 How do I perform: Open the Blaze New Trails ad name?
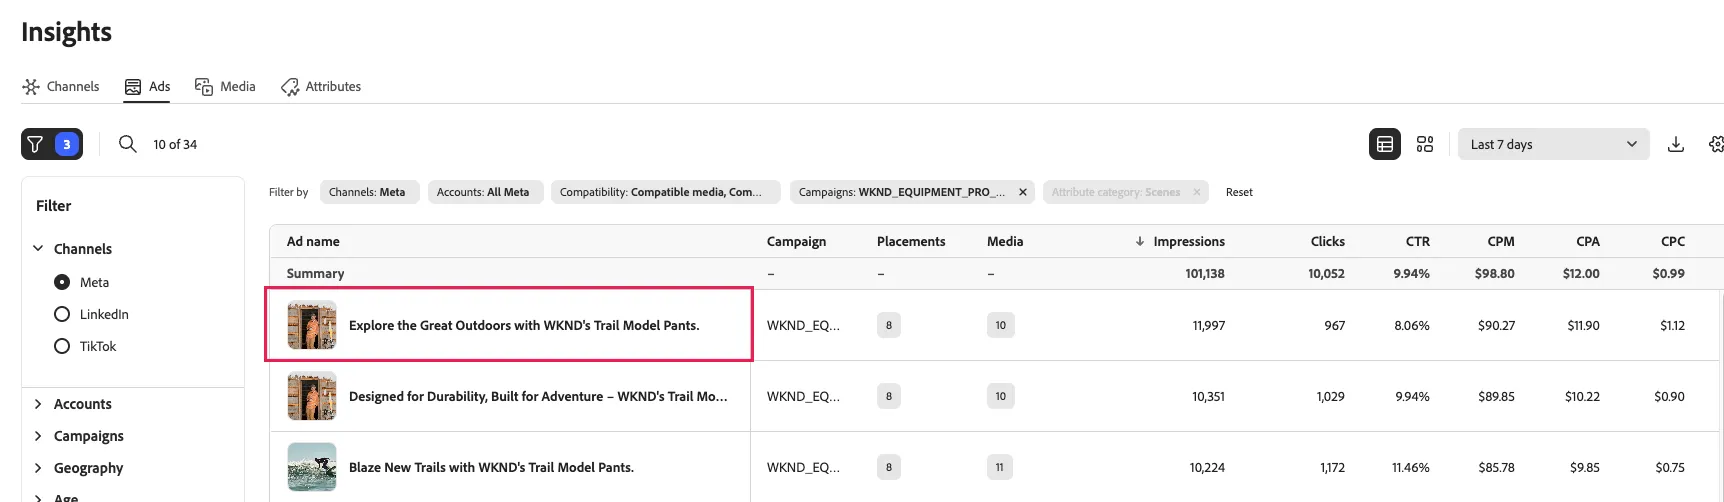(491, 467)
